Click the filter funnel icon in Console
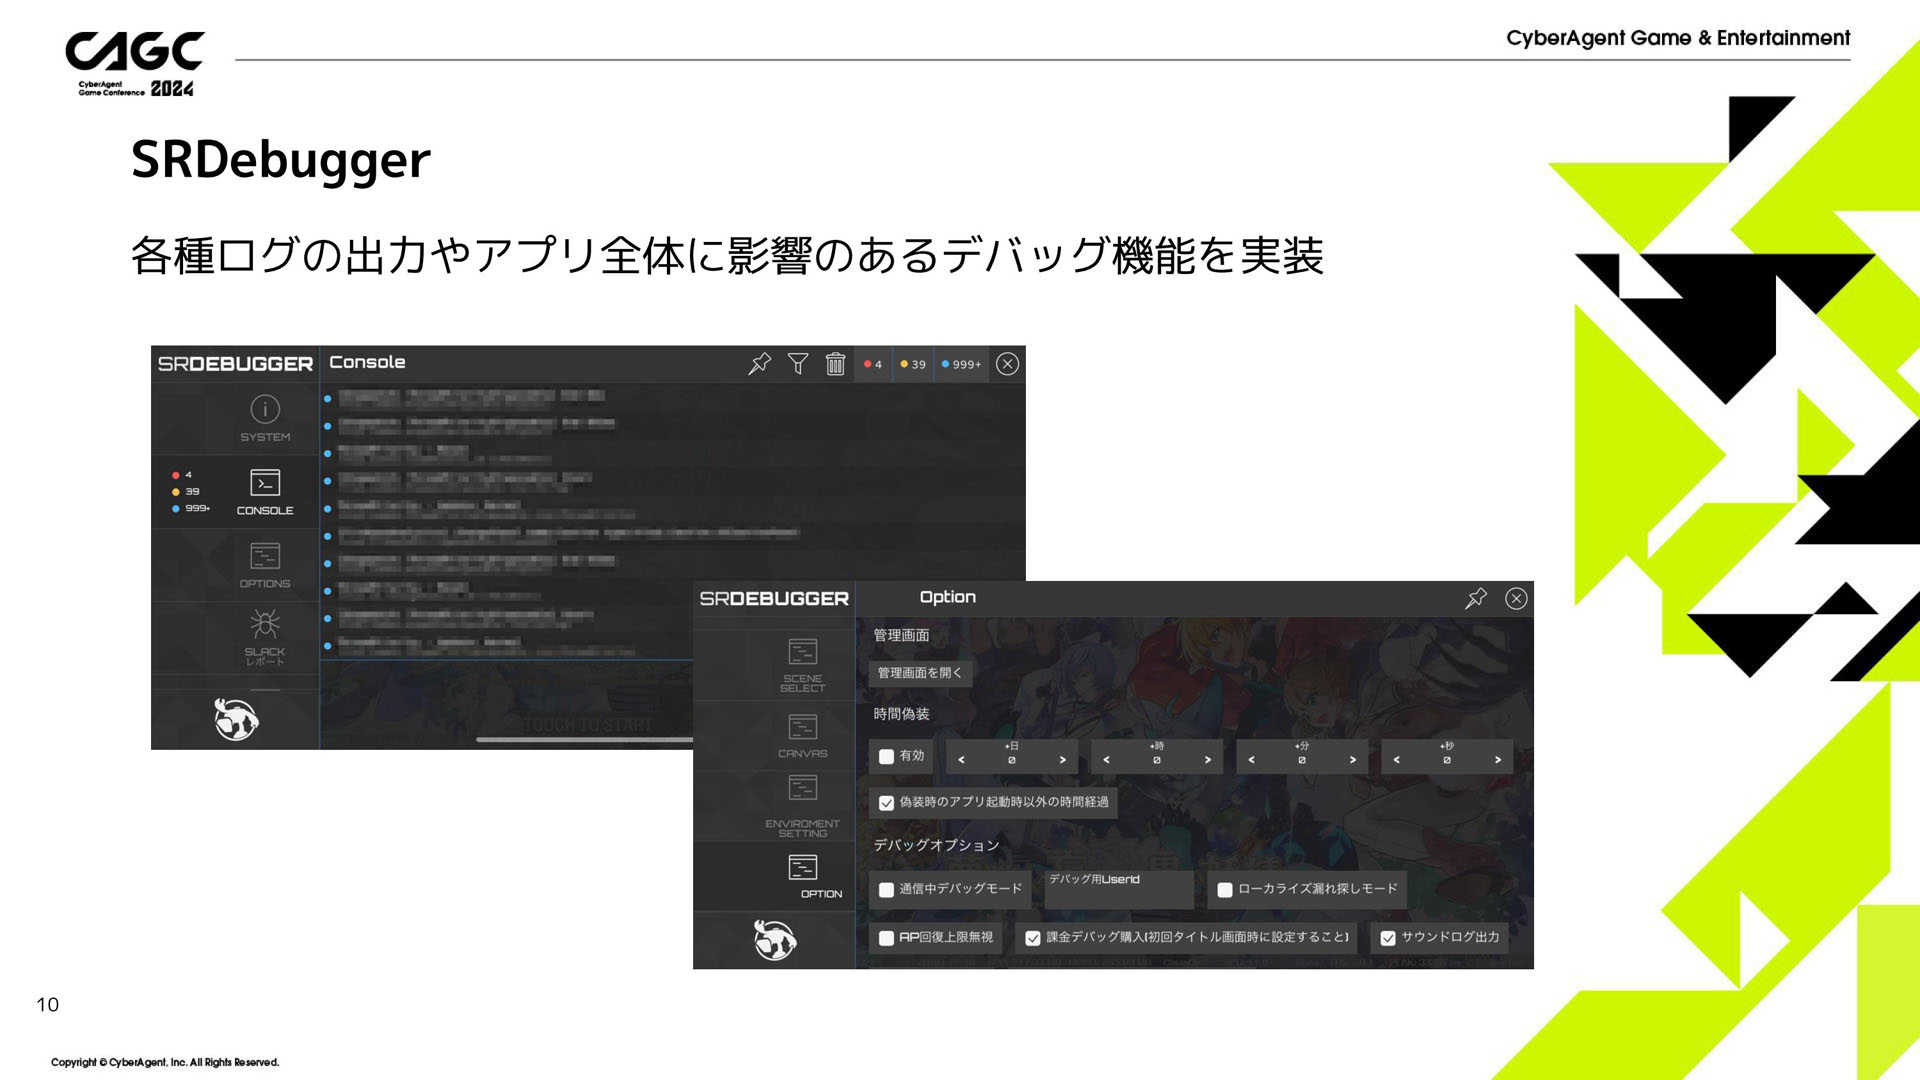Viewport: 1920px width, 1080px height. point(798,364)
